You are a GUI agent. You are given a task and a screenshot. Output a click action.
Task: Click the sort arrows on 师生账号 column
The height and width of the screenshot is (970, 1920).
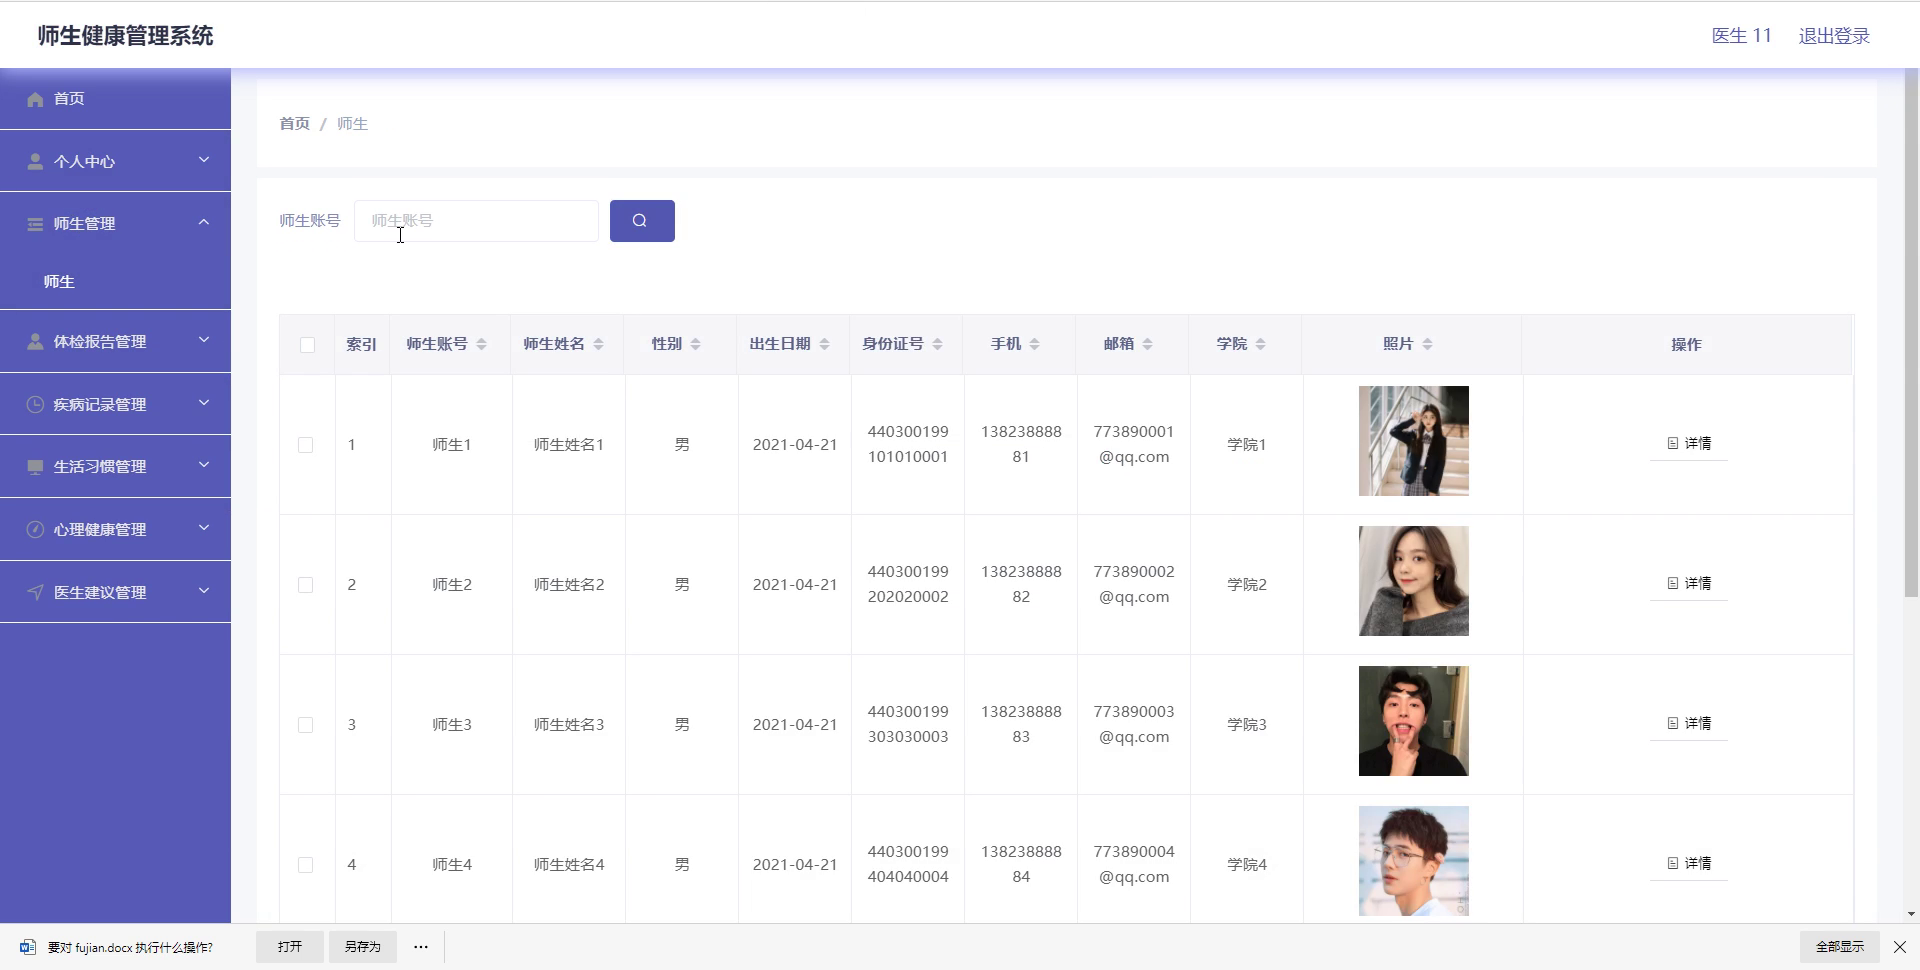tap(481, 344)
